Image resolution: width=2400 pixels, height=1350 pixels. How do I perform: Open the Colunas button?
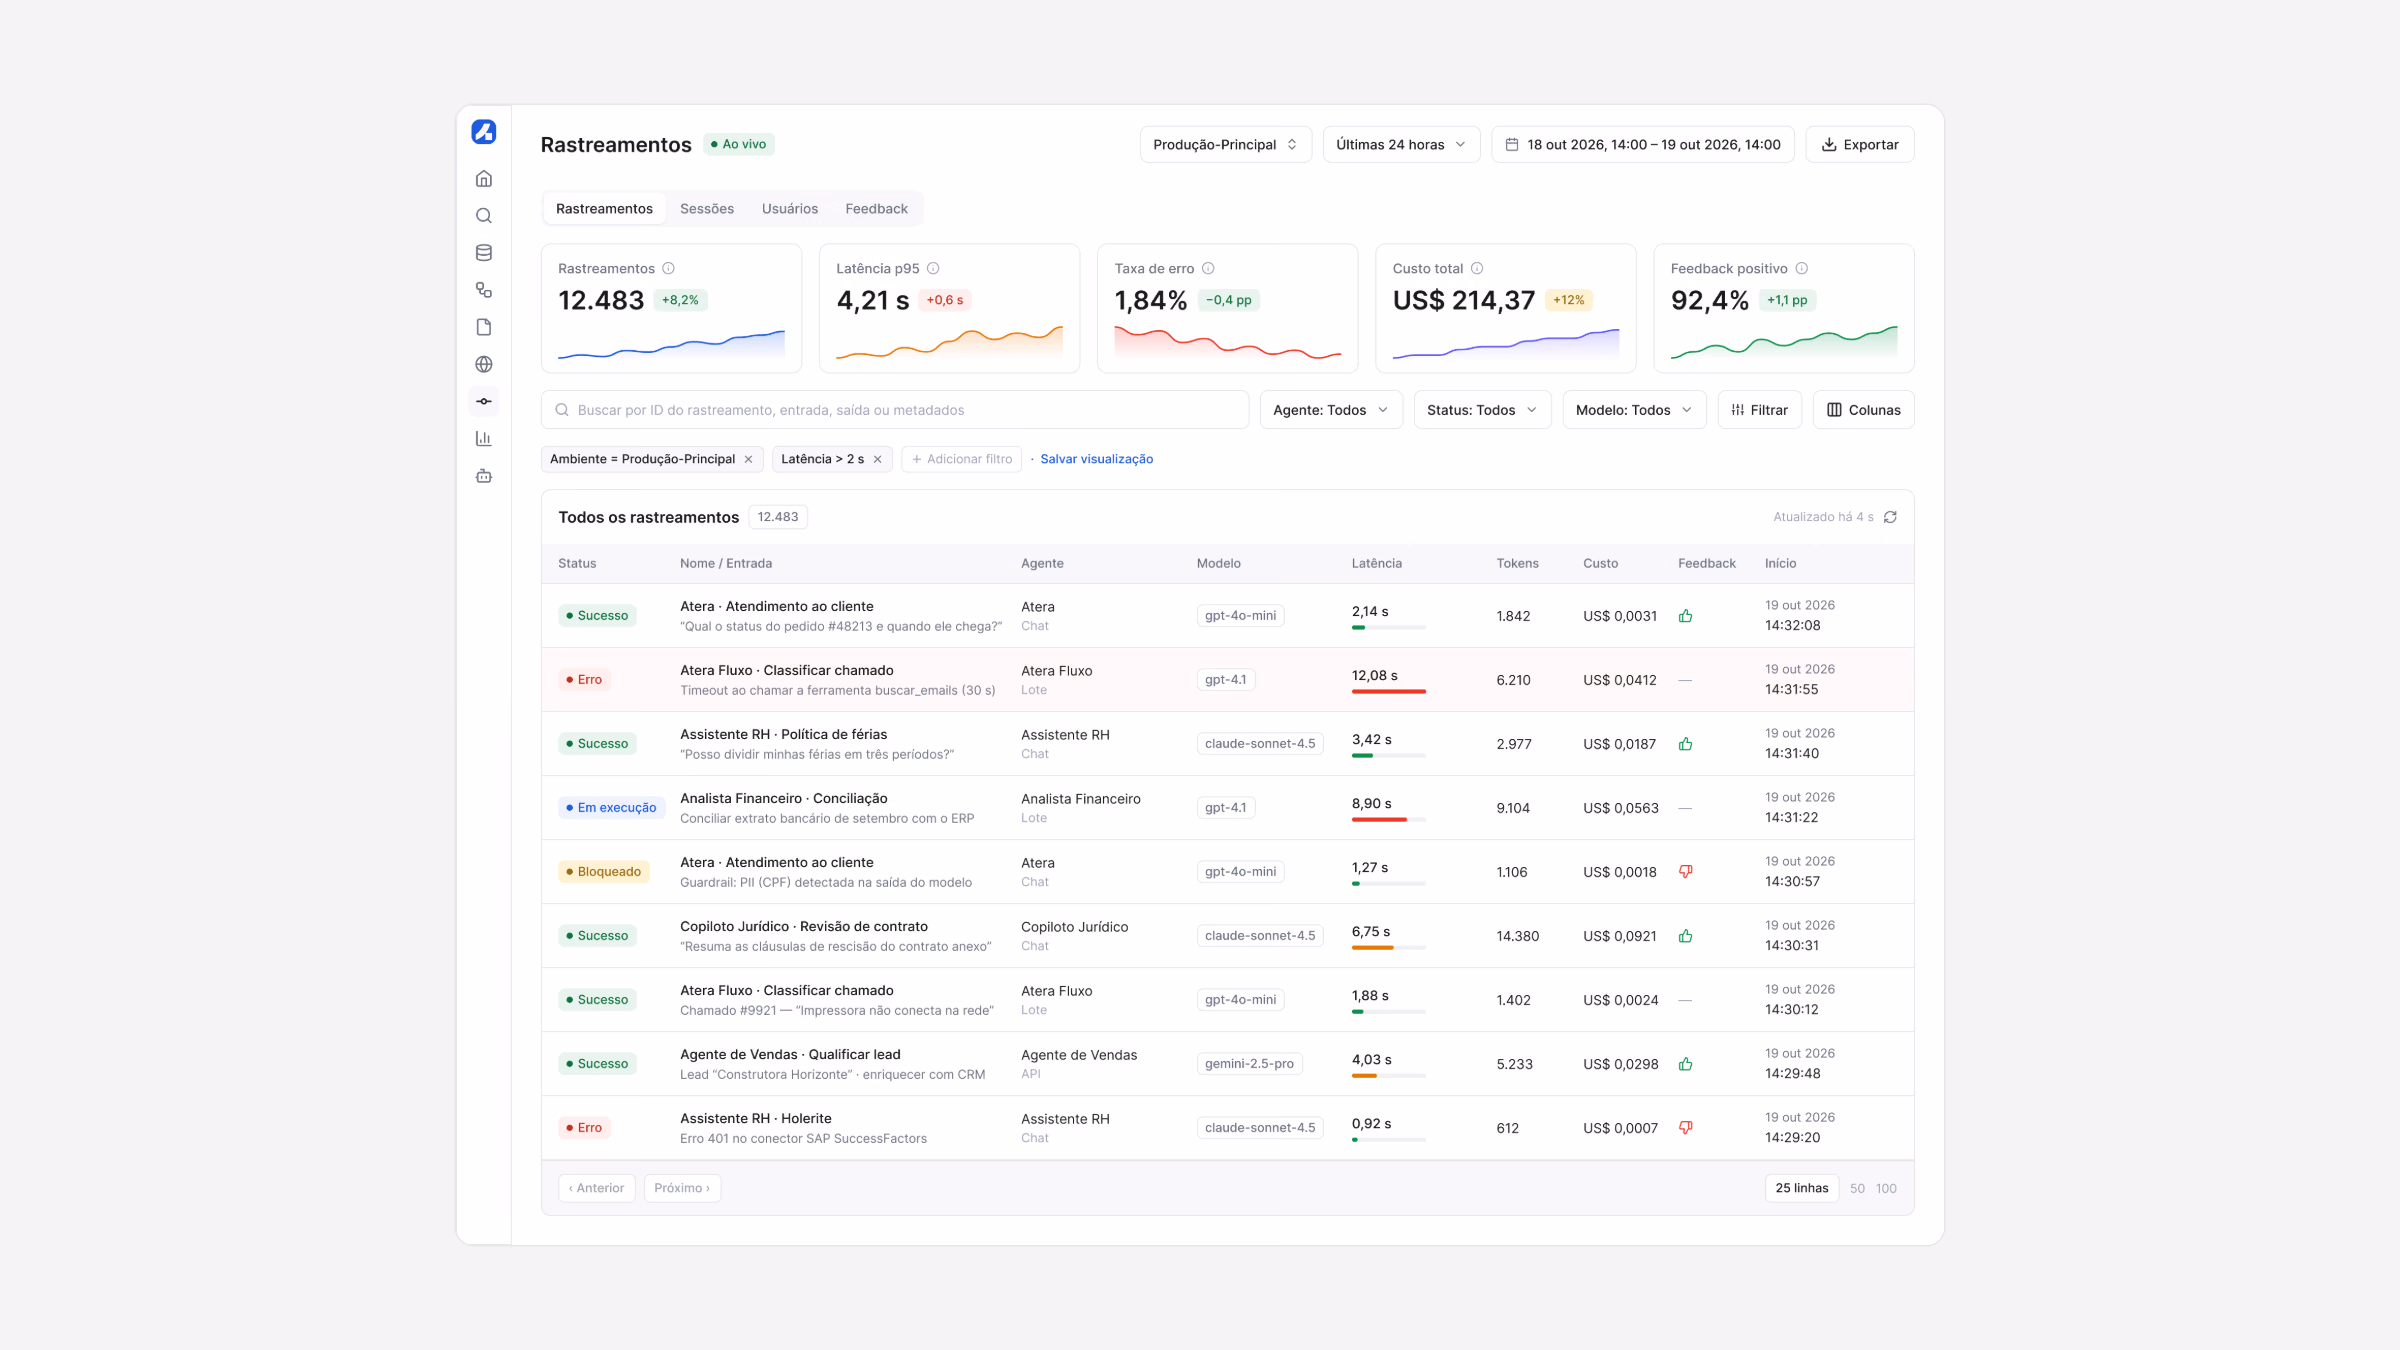coord(1863,410)
